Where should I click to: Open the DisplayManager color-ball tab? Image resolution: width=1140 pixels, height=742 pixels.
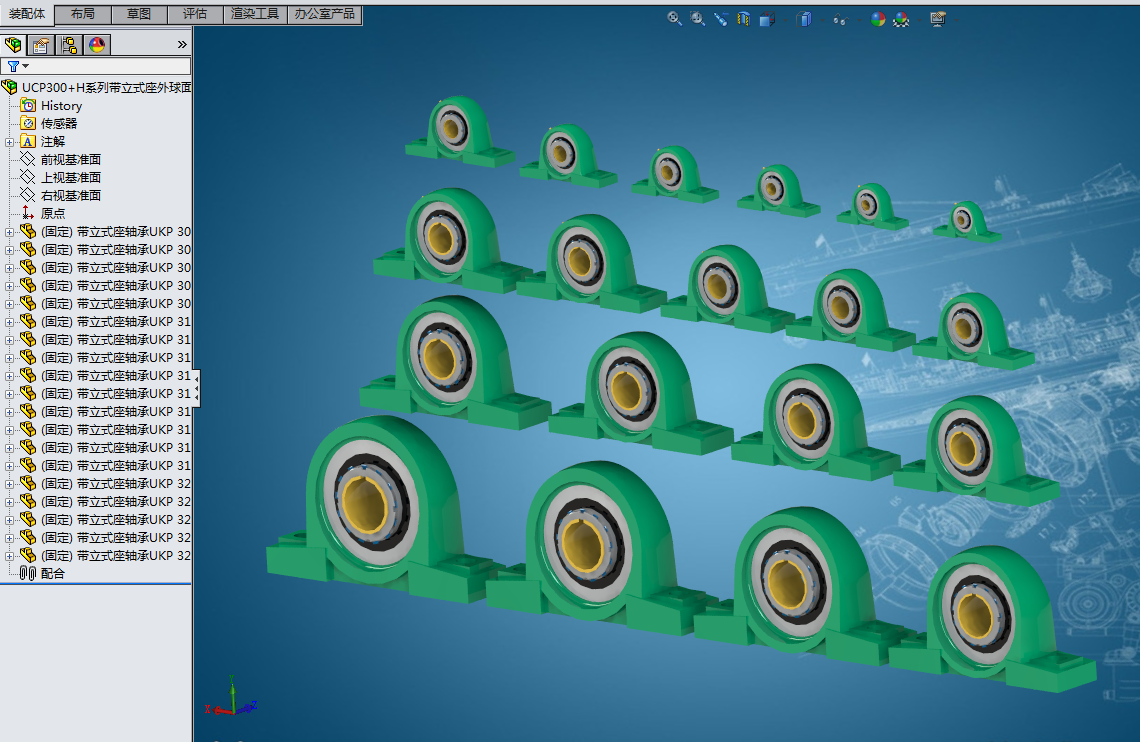tap(97, 45)
